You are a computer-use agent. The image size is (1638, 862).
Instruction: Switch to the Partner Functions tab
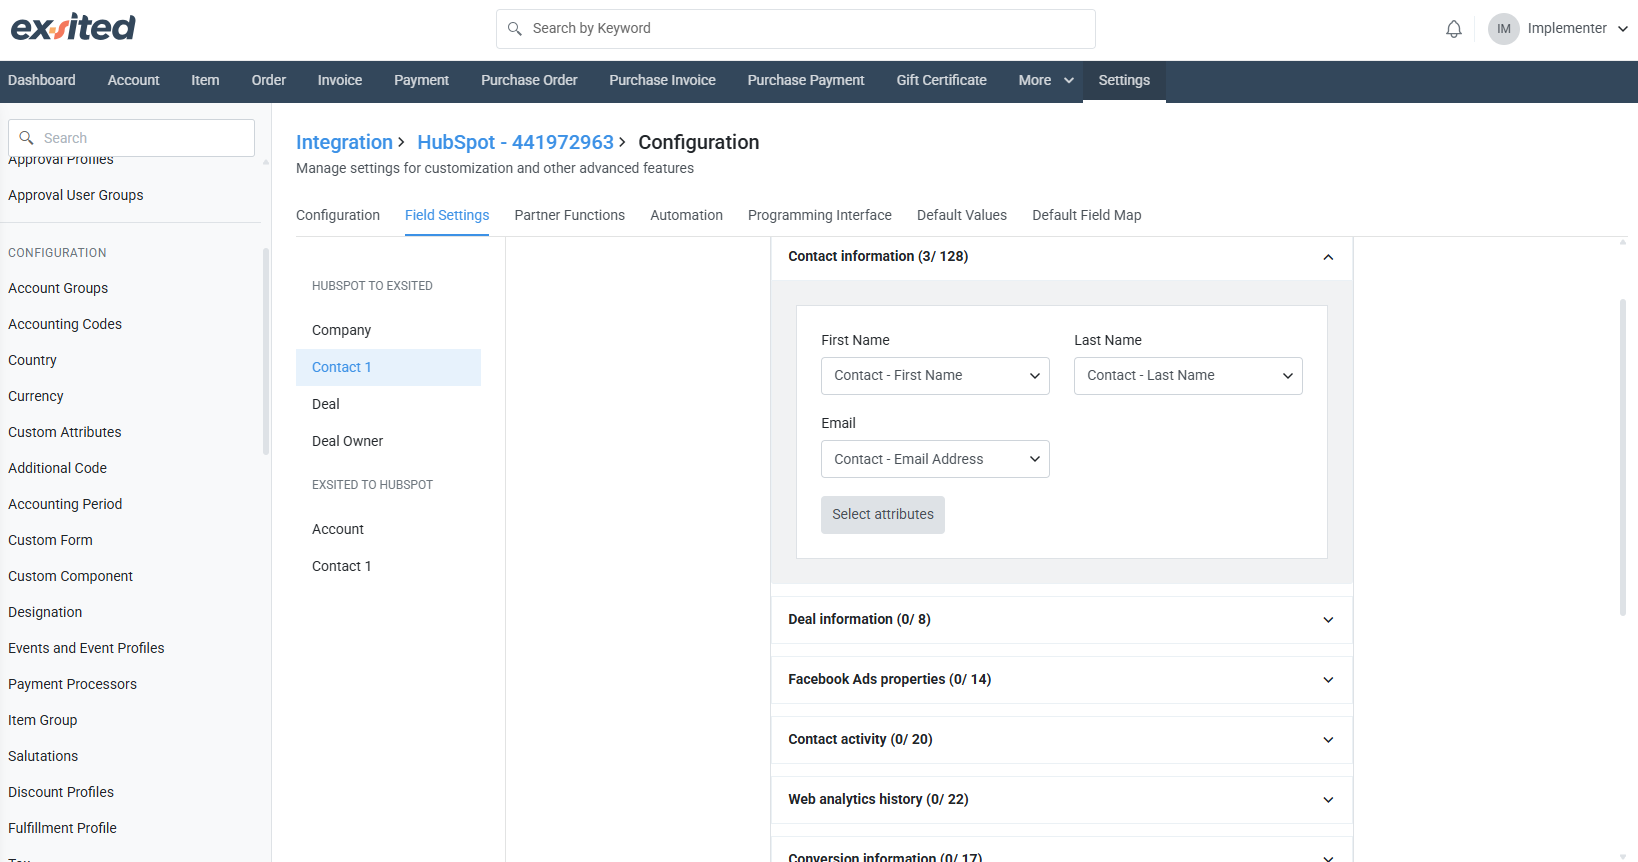pyautogui.click(x=569, y=215)
